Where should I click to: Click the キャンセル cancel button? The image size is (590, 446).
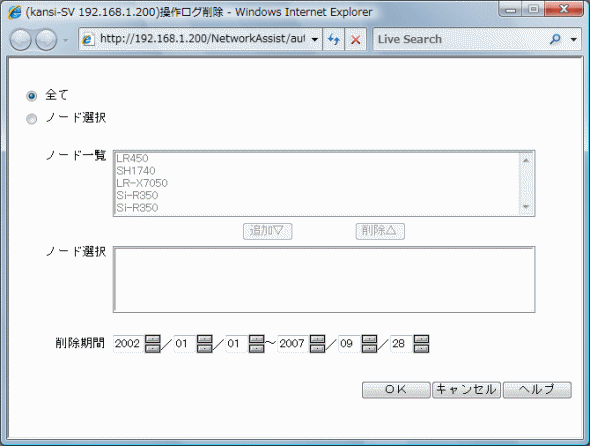click(x=467, y=390)
